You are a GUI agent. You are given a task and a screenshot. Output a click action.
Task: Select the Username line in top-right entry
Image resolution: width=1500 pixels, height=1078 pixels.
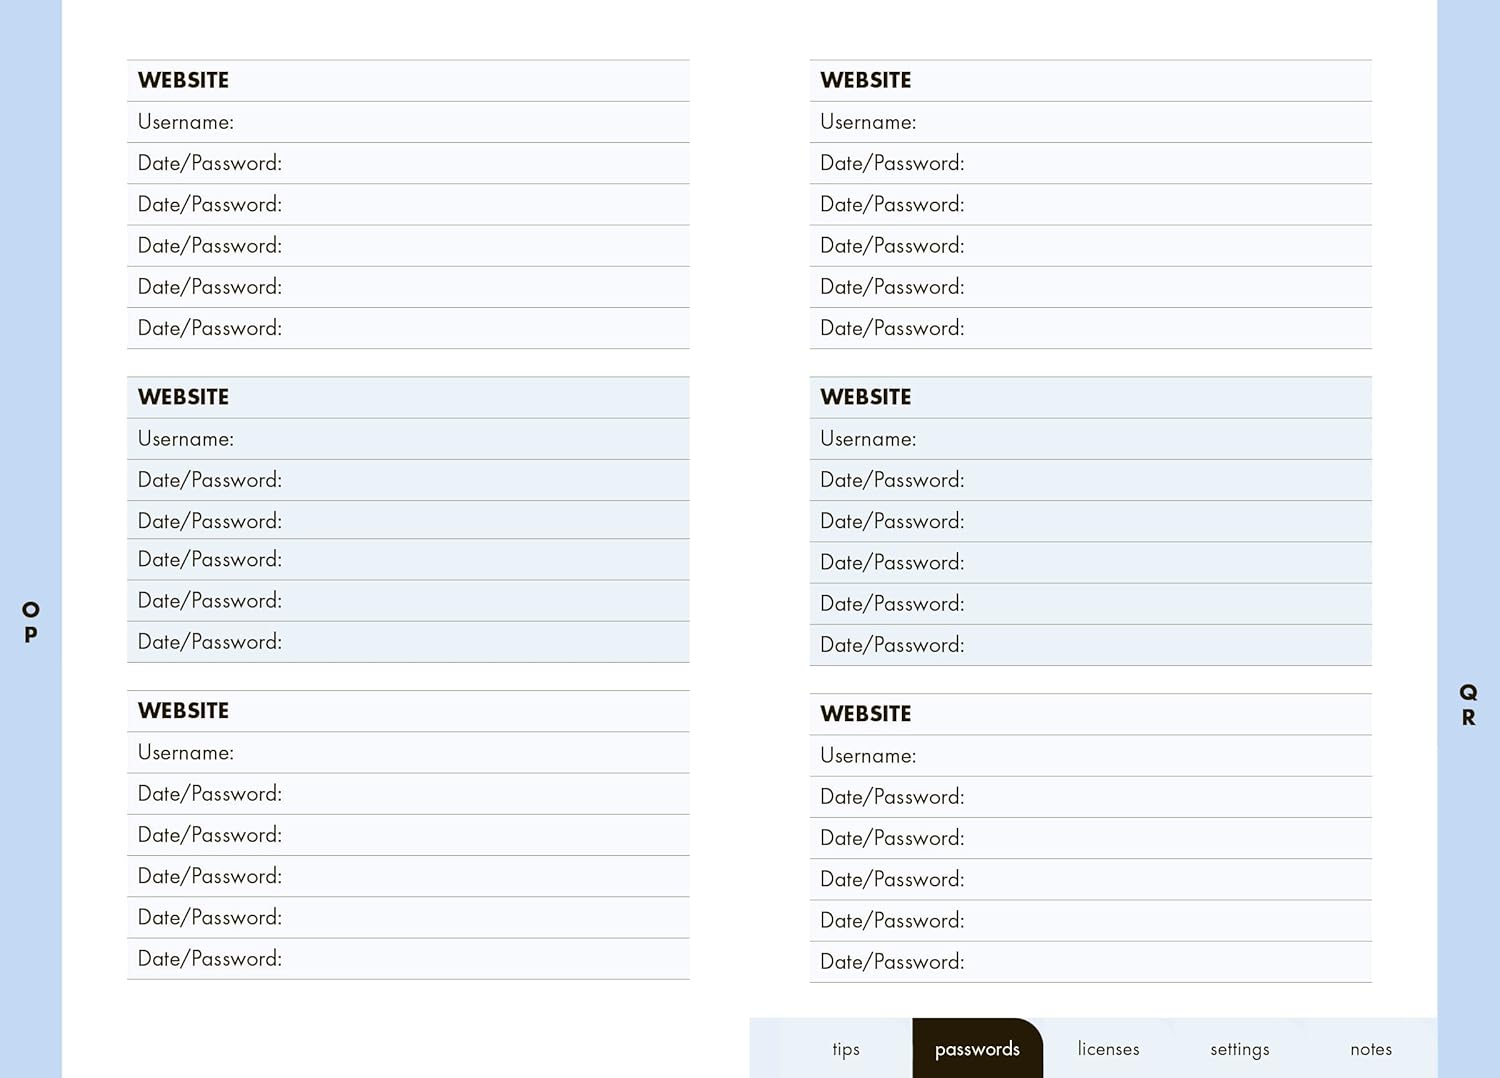[x=1090, y=122]
